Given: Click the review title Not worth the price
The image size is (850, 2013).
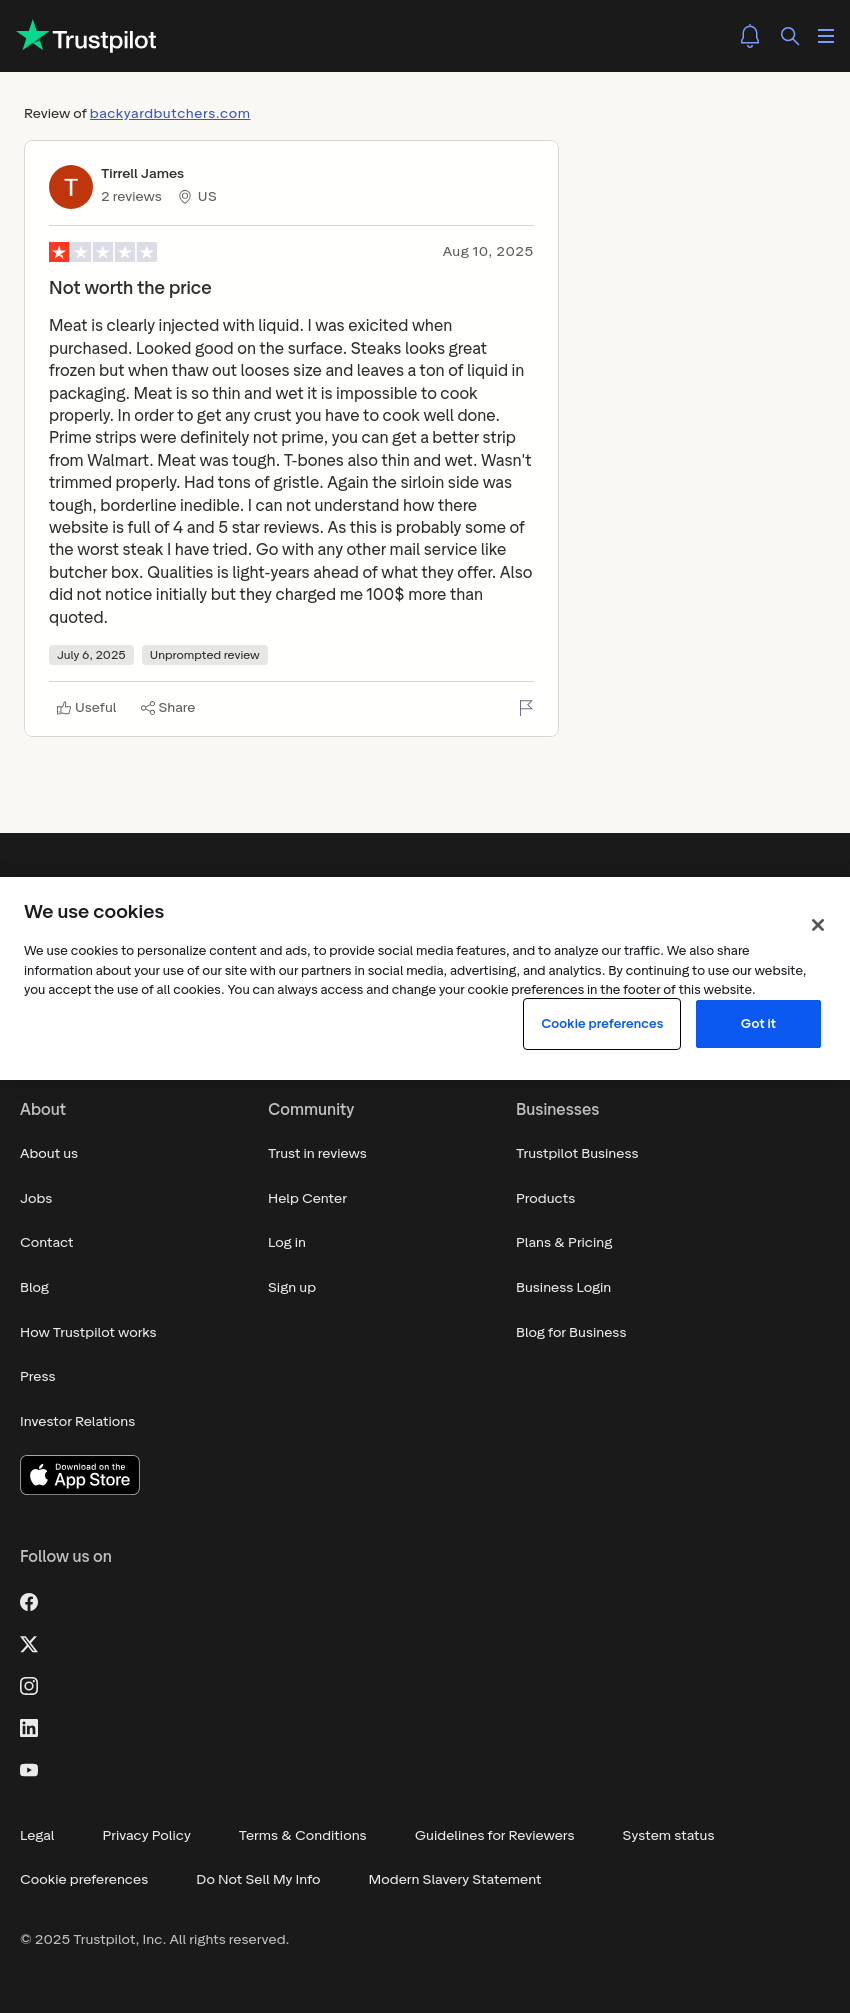Looking at the screenshot, I should coord(130,288).
